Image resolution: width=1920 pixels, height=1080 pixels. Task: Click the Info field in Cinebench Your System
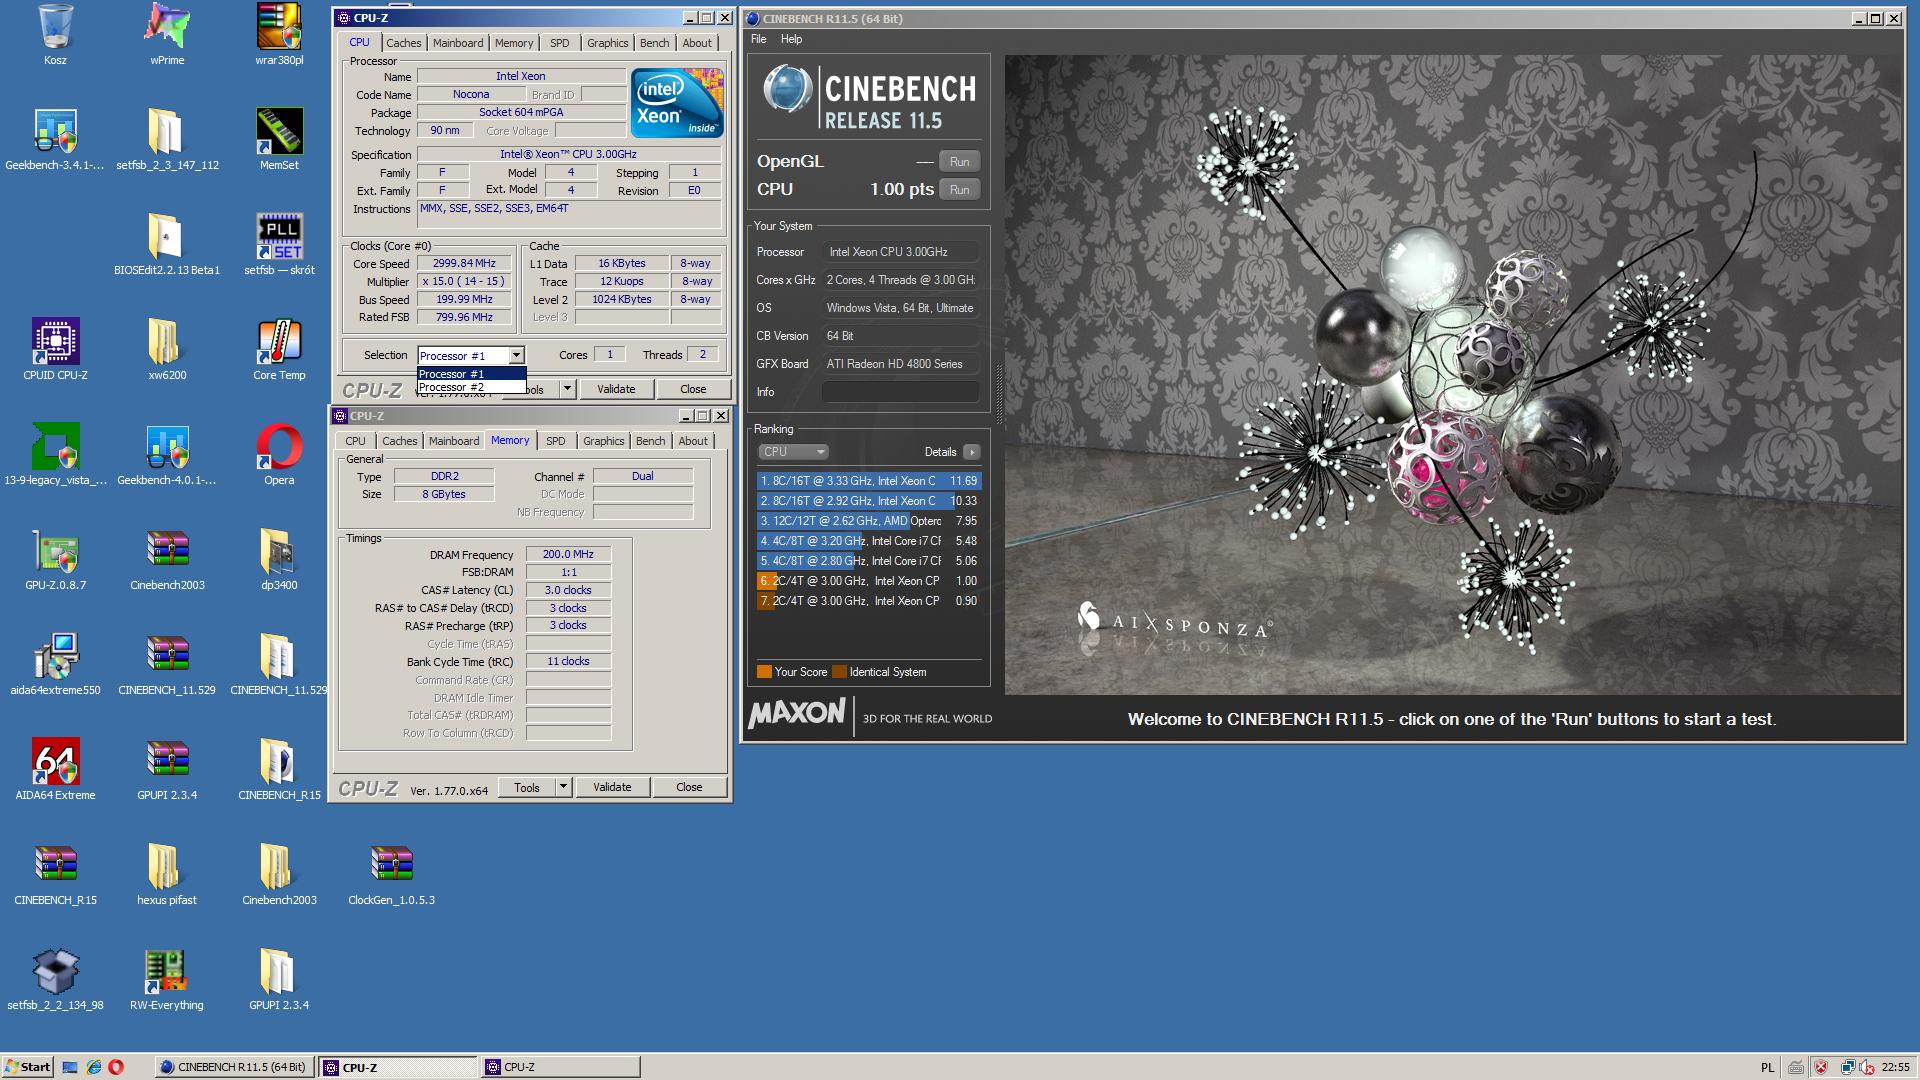click(x=900, y=392)
